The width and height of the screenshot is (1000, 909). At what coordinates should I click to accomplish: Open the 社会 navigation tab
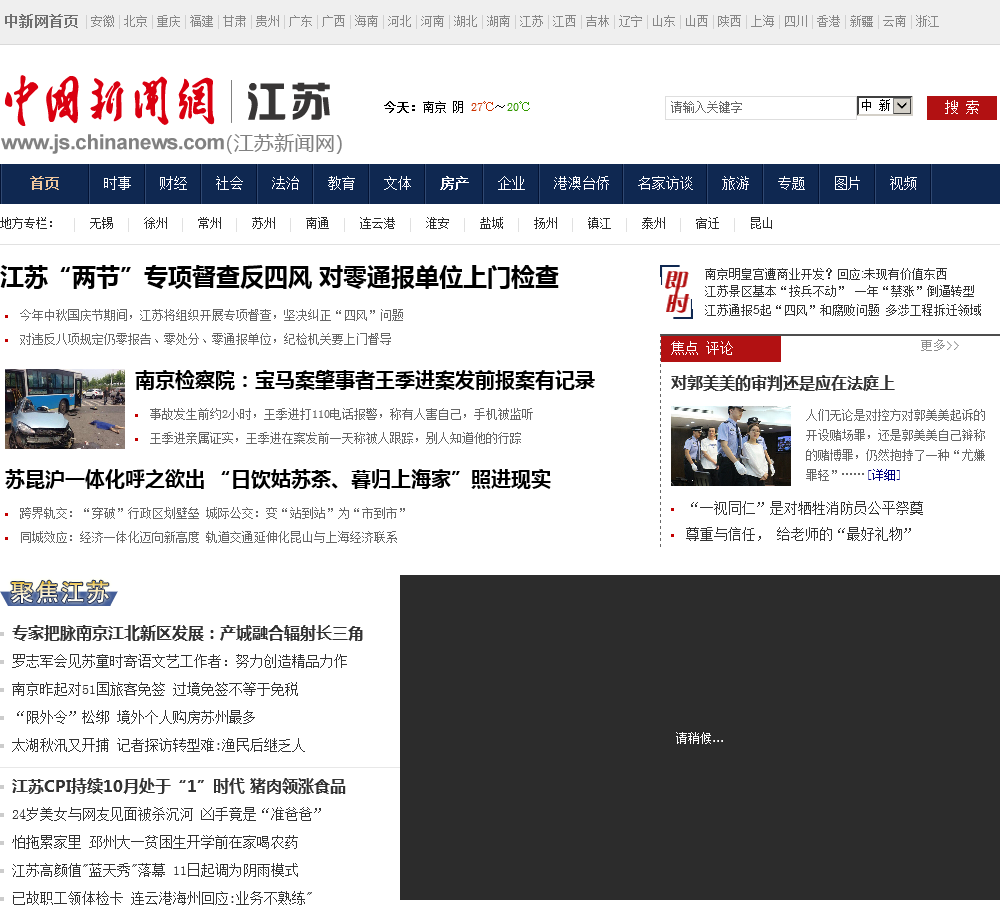tap(230, 184)
